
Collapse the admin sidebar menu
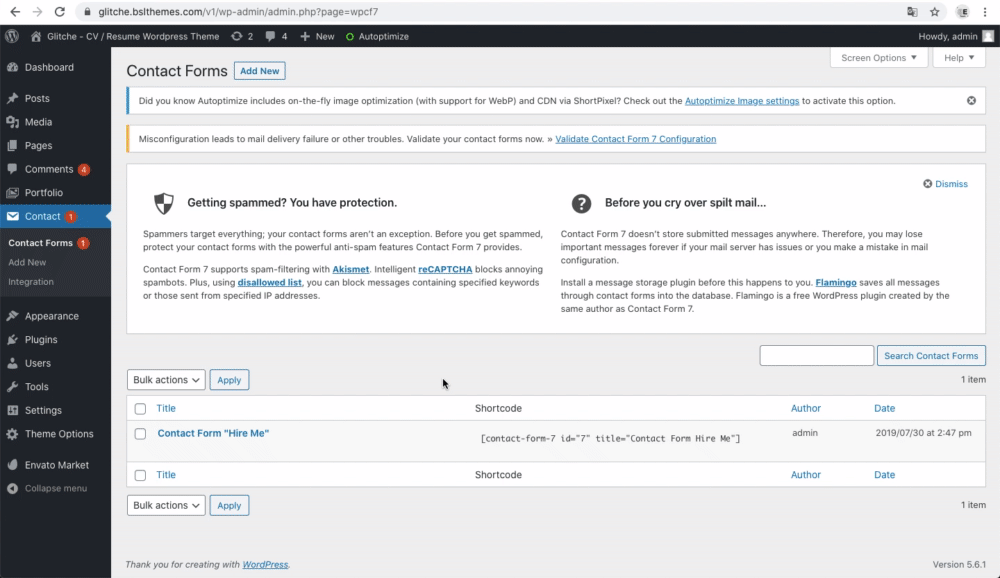click(55, 488)
